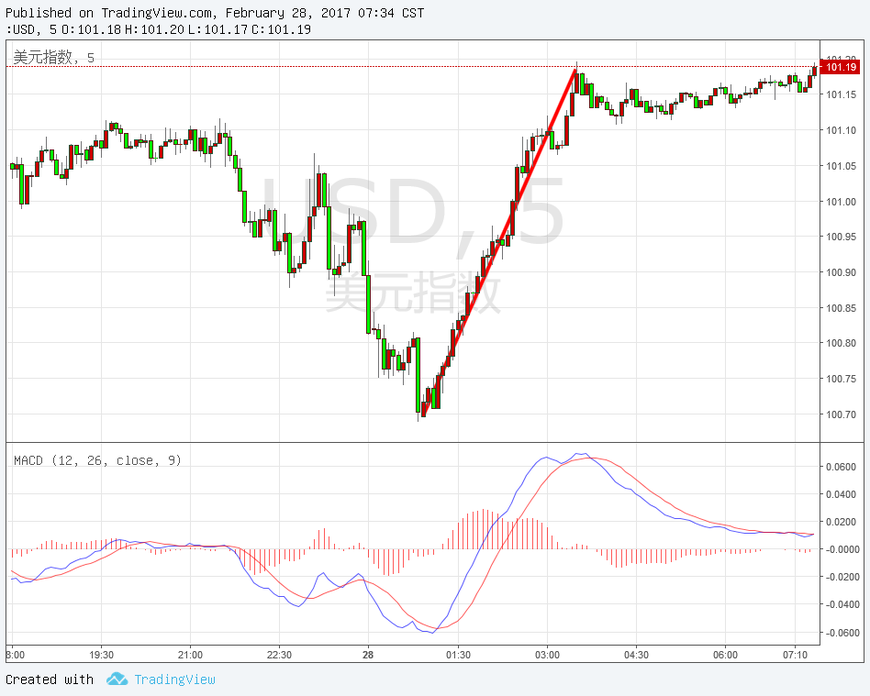Click the 100.95 price axis label

(841, 237)
